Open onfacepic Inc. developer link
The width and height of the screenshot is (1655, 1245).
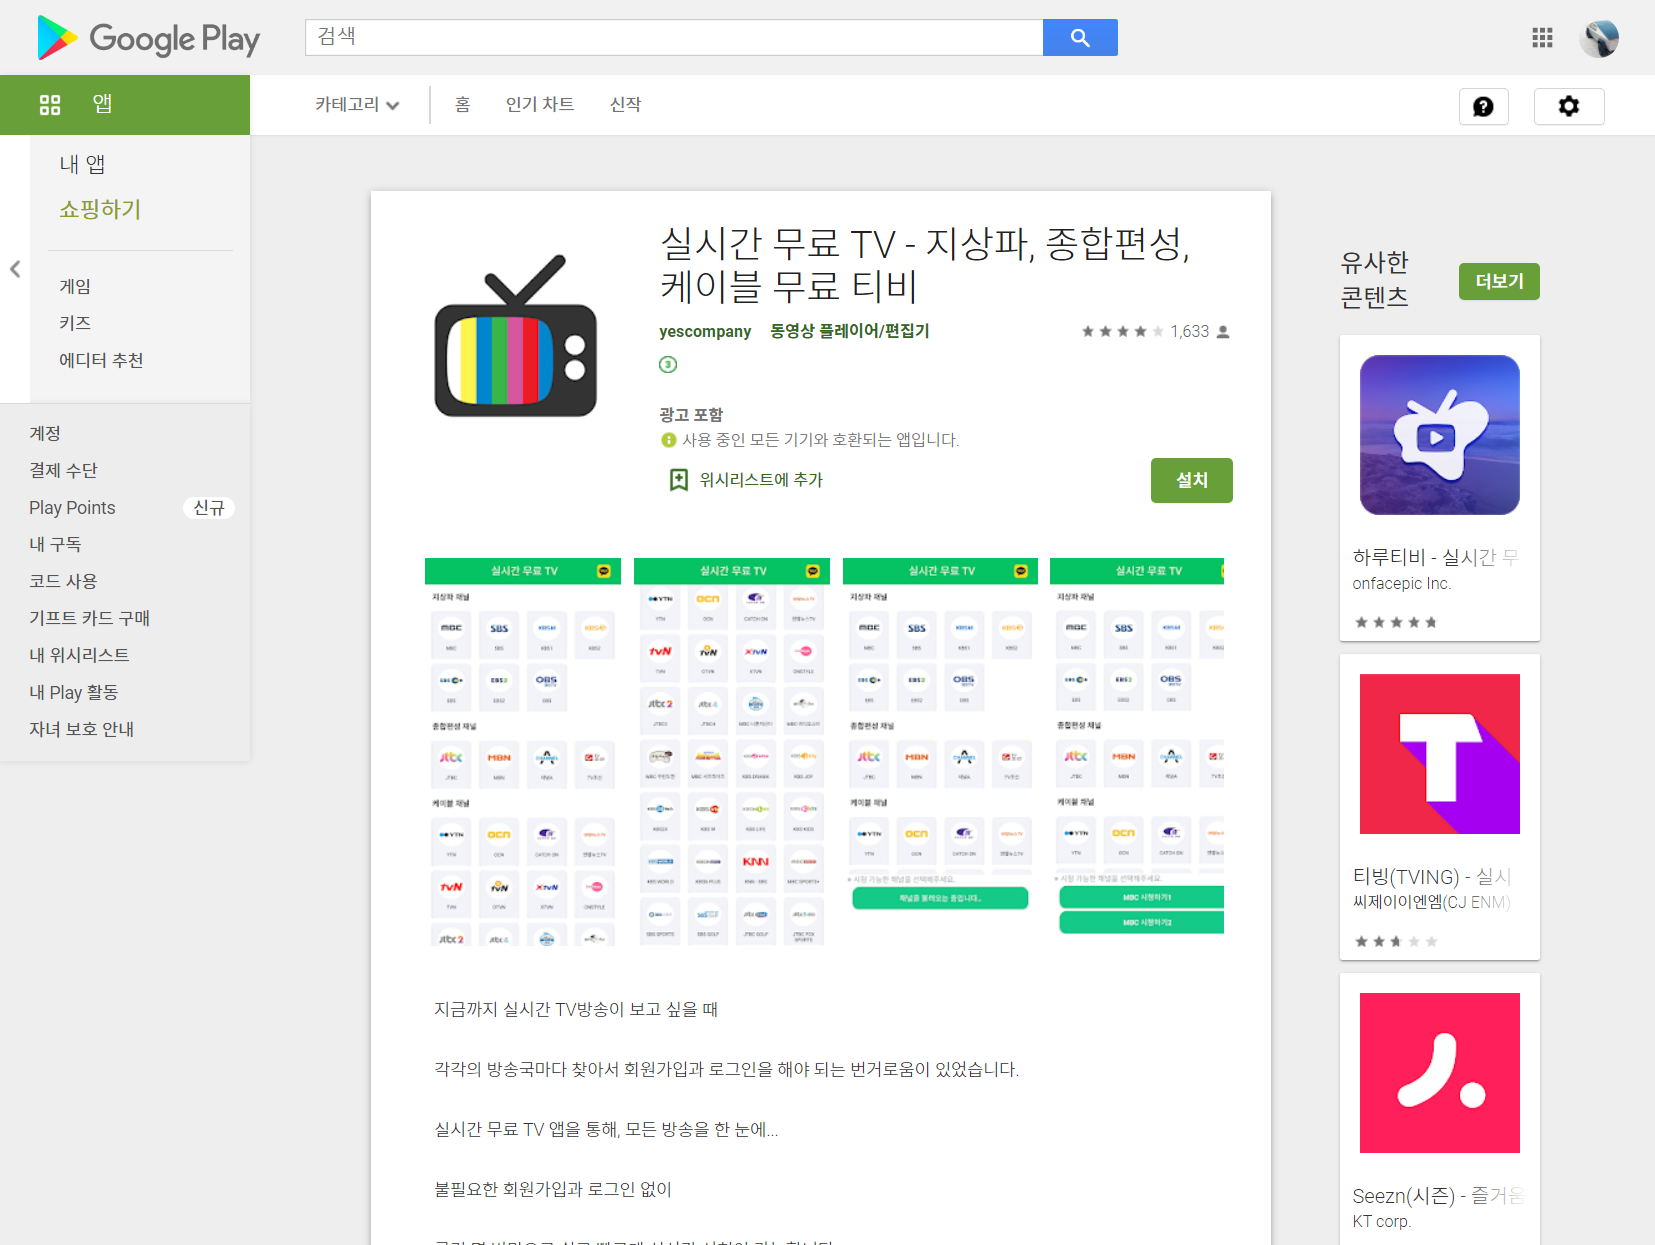(x=1401, y=584)
